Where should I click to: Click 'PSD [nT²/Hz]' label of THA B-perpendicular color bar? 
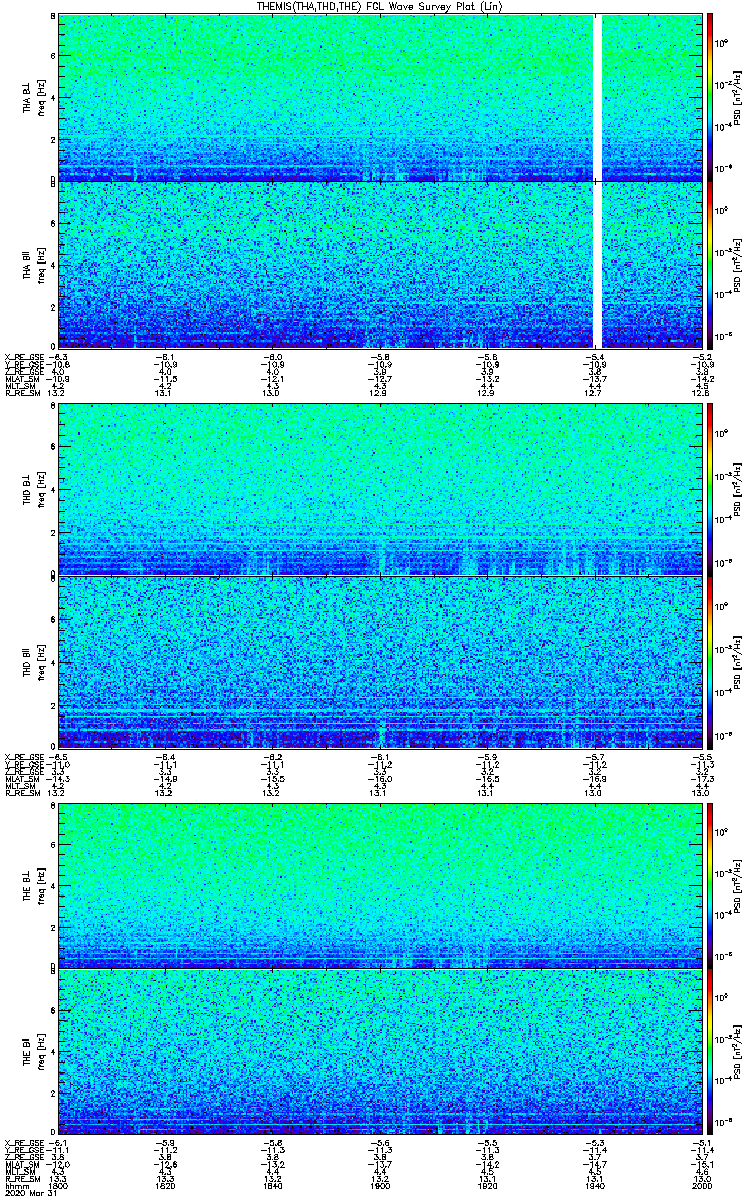click(x=735, y=97)
